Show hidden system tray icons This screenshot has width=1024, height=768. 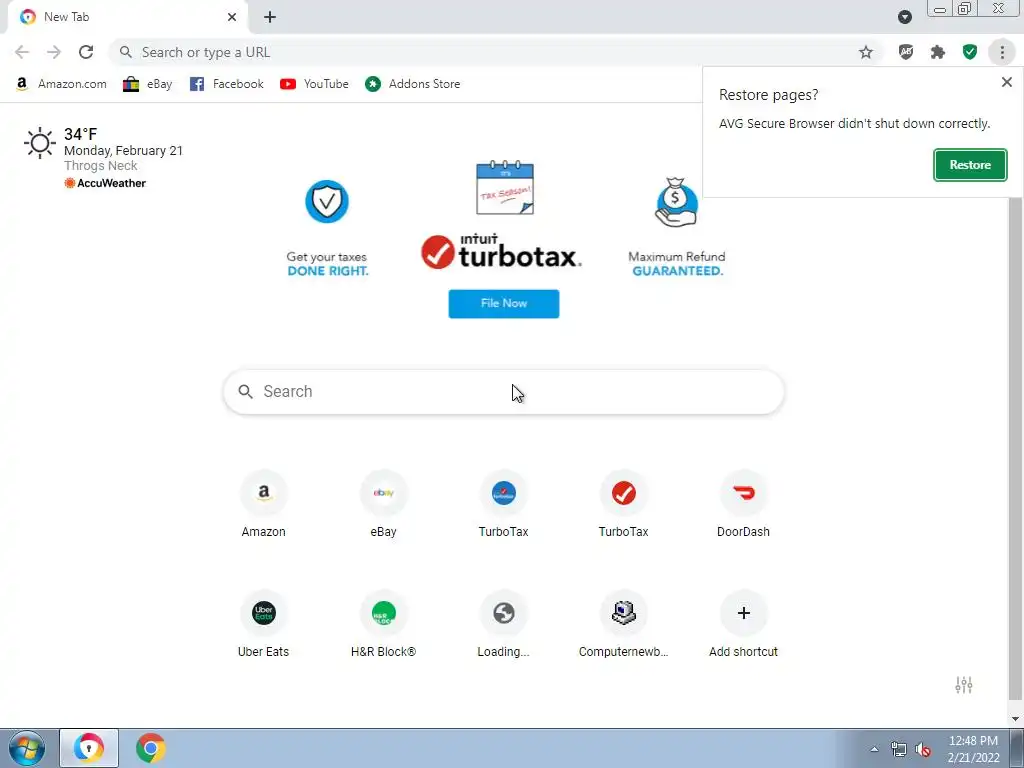tap(874, 749)
